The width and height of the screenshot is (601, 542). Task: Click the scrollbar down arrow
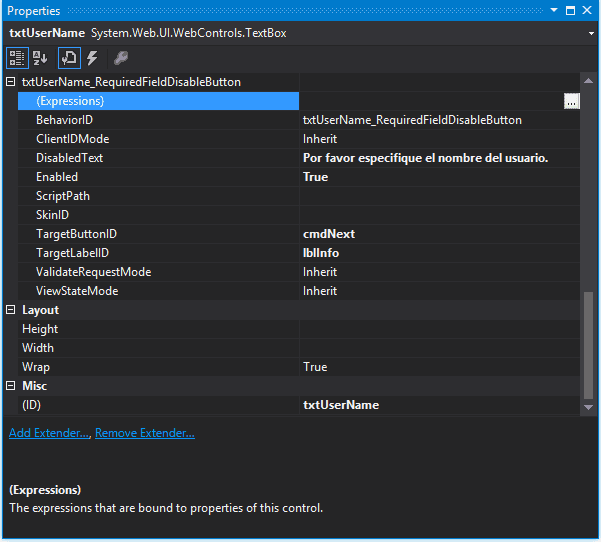click(588, 407)
